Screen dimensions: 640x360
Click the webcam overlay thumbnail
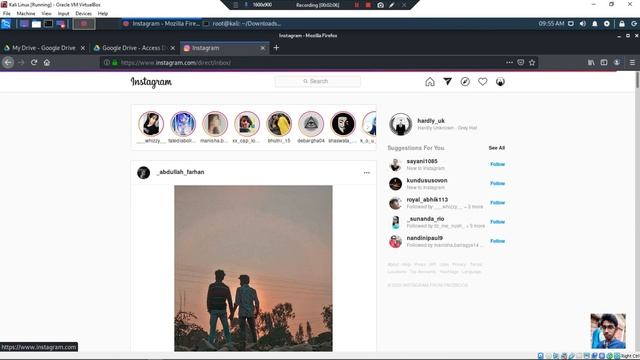click(608, 331)
